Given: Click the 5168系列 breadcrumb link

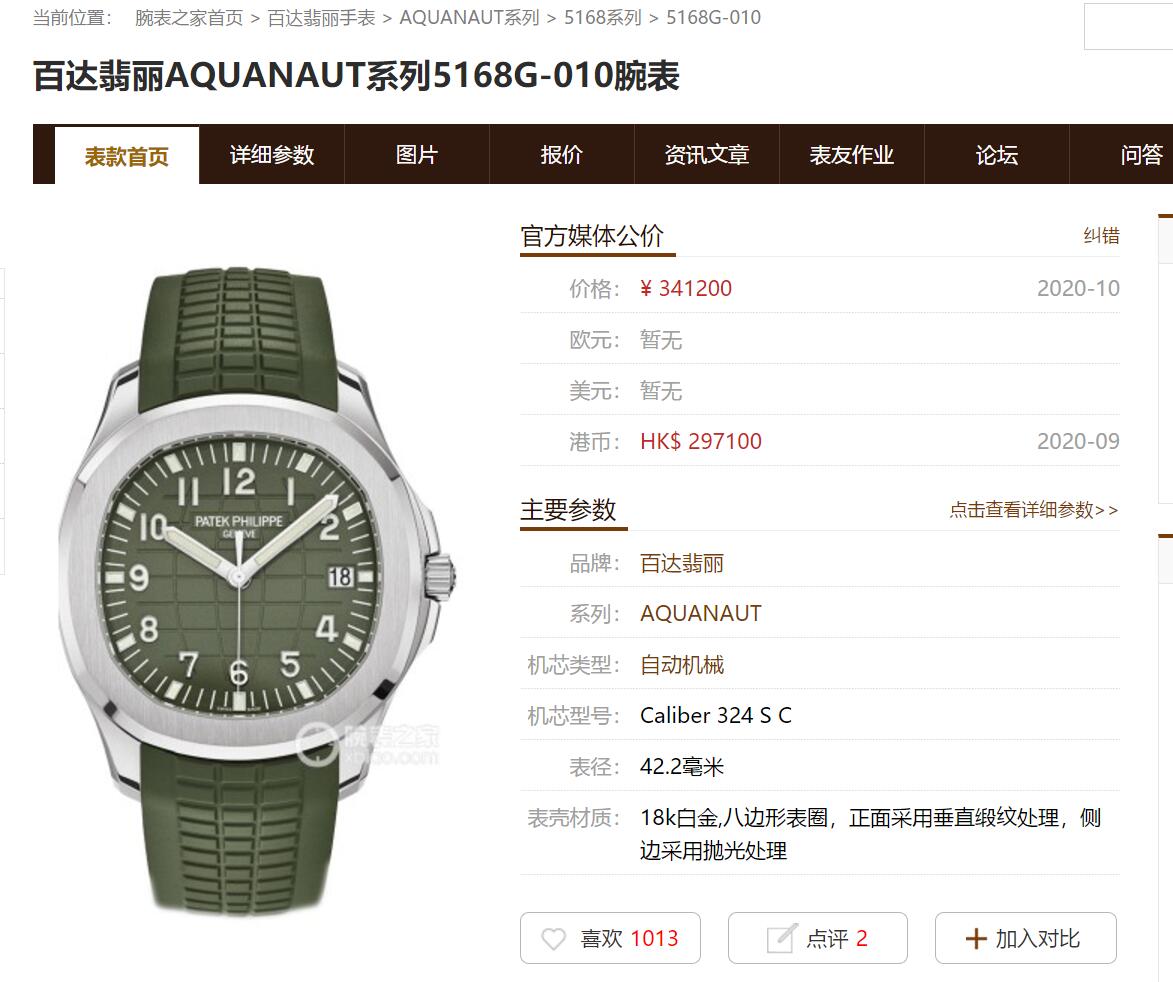Looking at the screenshot, I should click(602, 18).
